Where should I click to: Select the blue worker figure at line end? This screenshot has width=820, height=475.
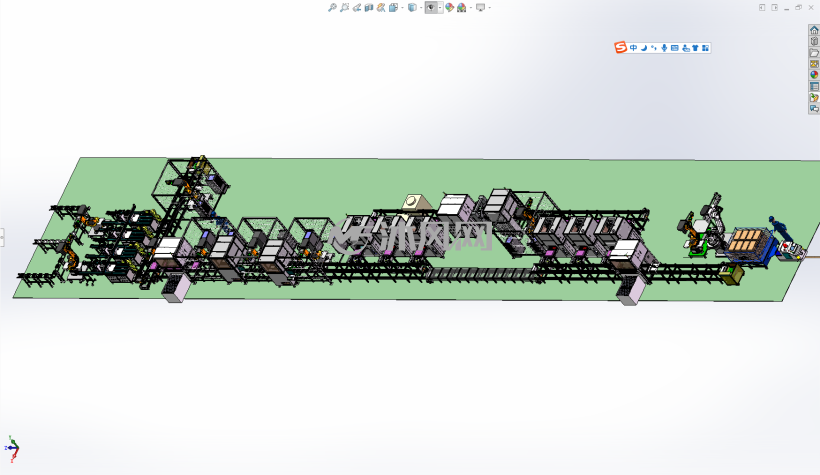click(780, 228)
